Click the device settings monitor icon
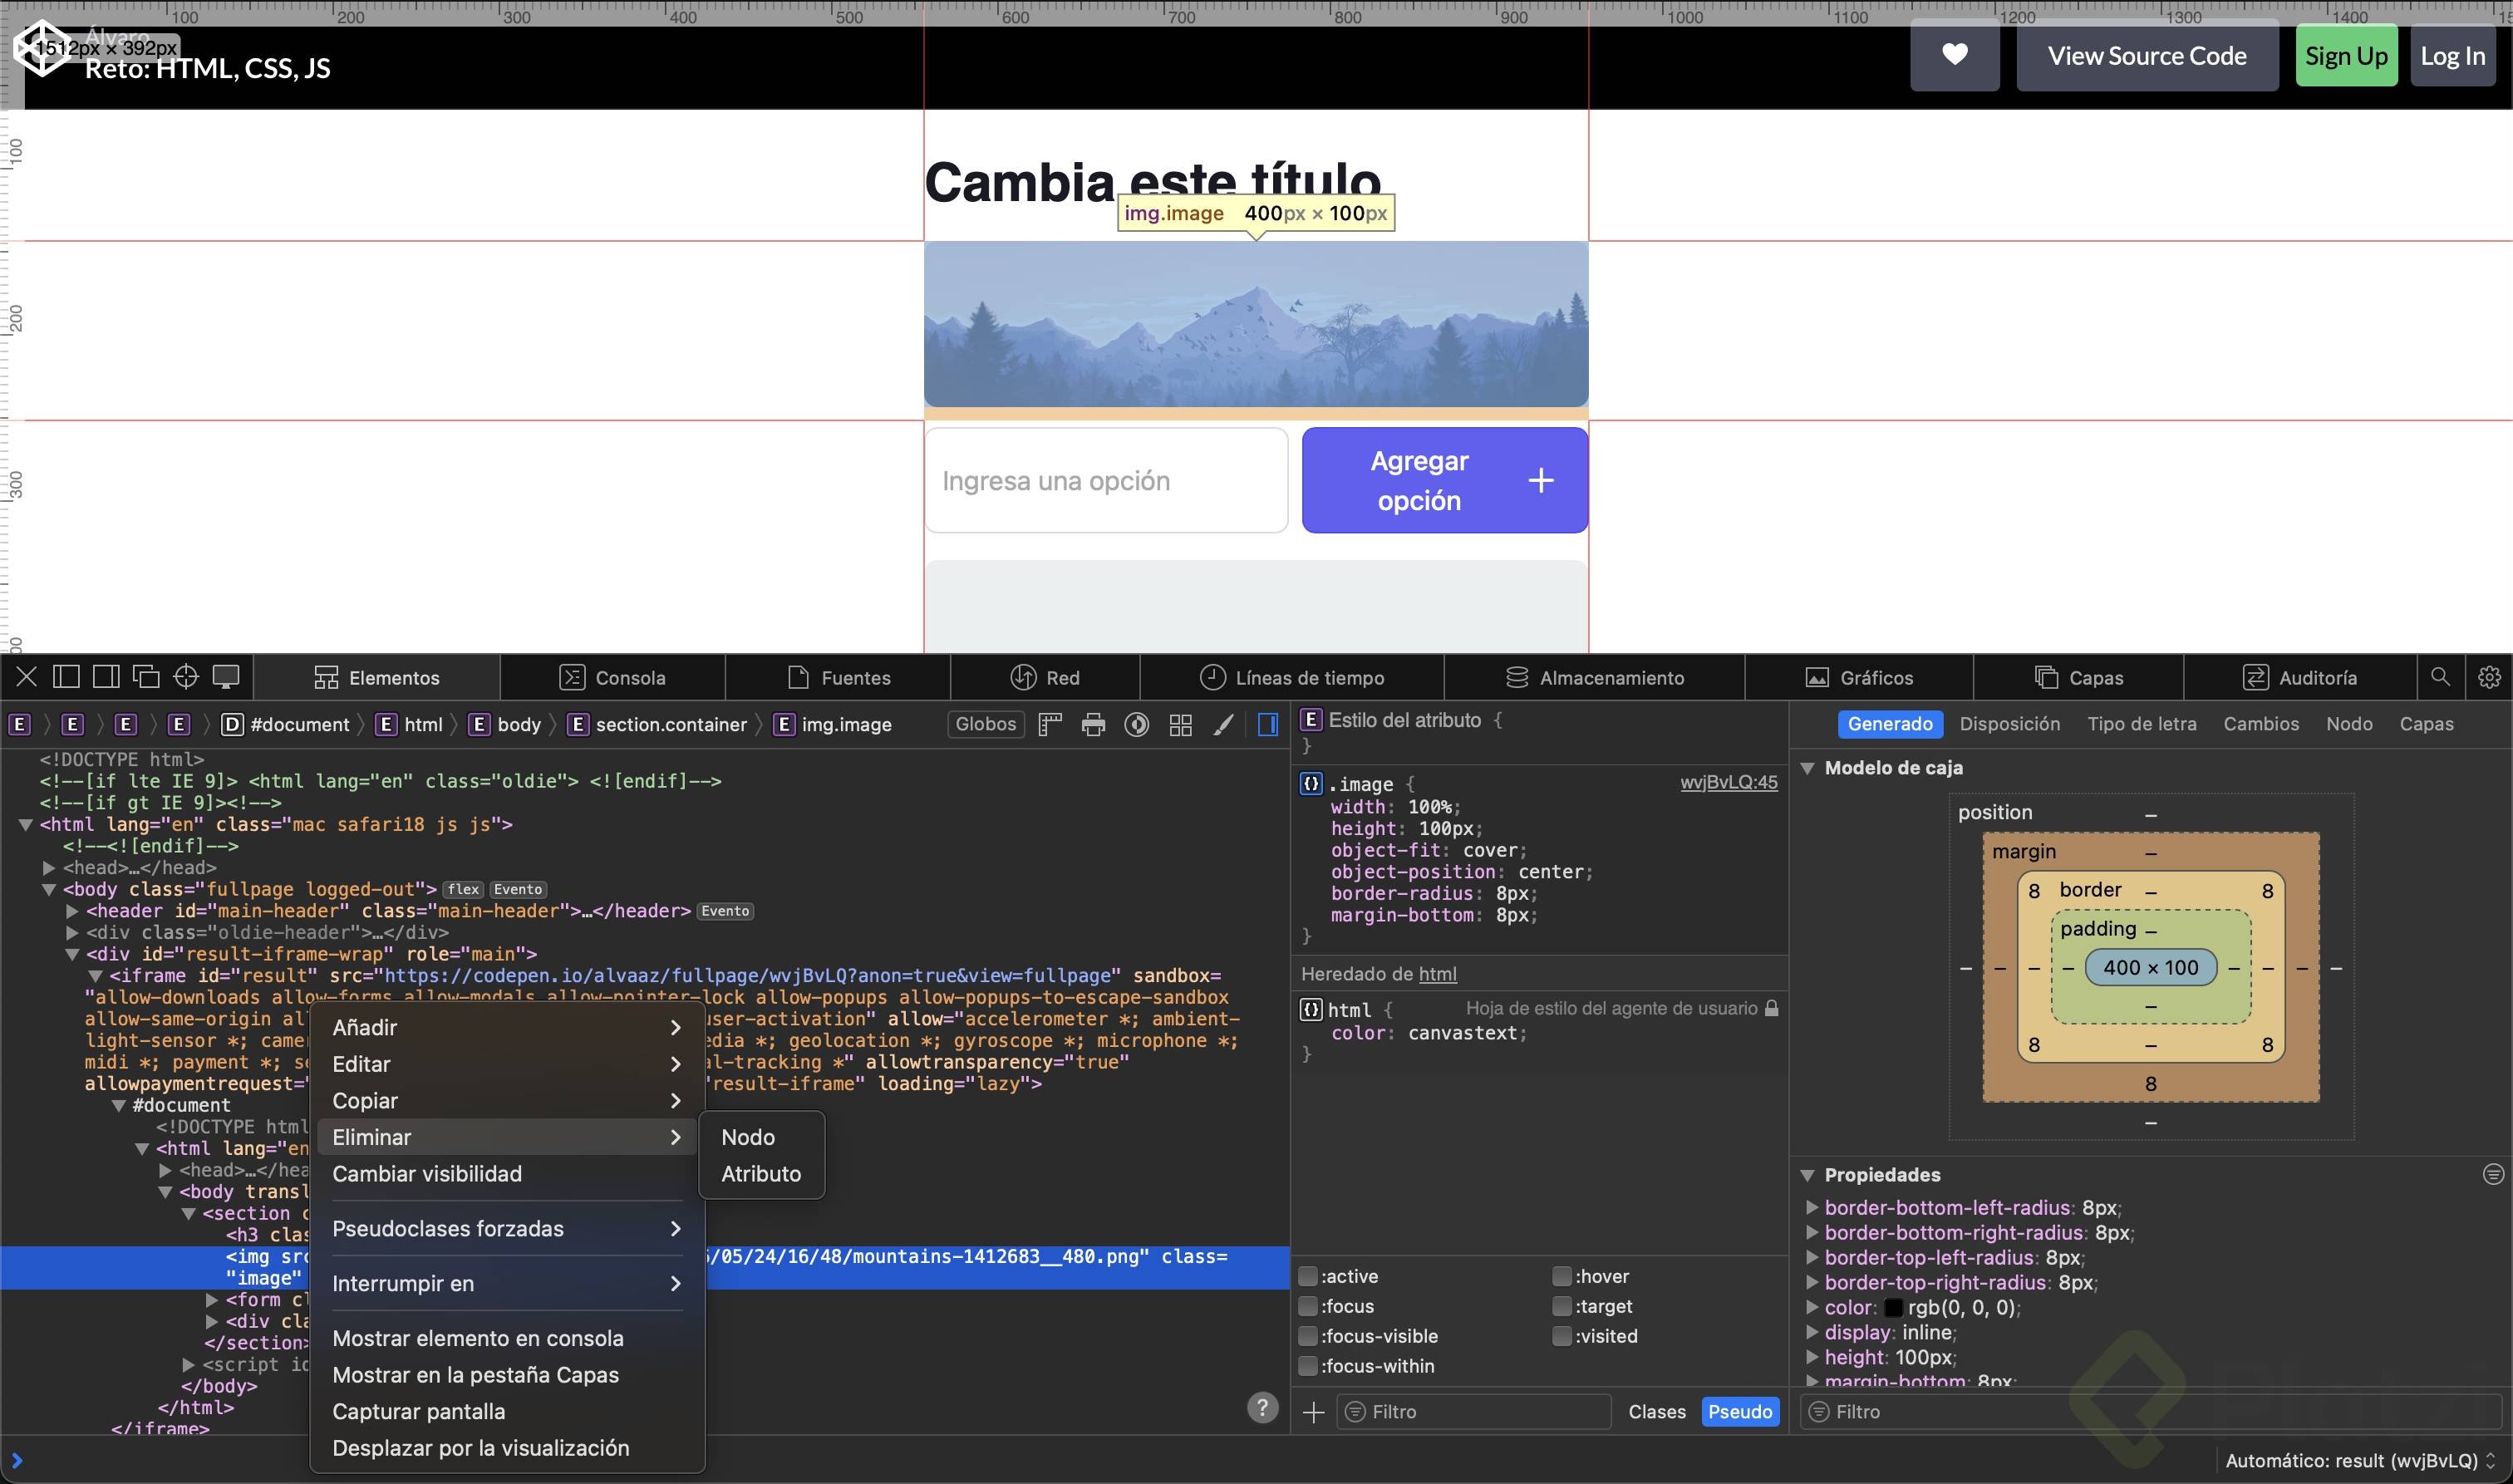Screen dimensions: 2513x1484 [226, 677]
